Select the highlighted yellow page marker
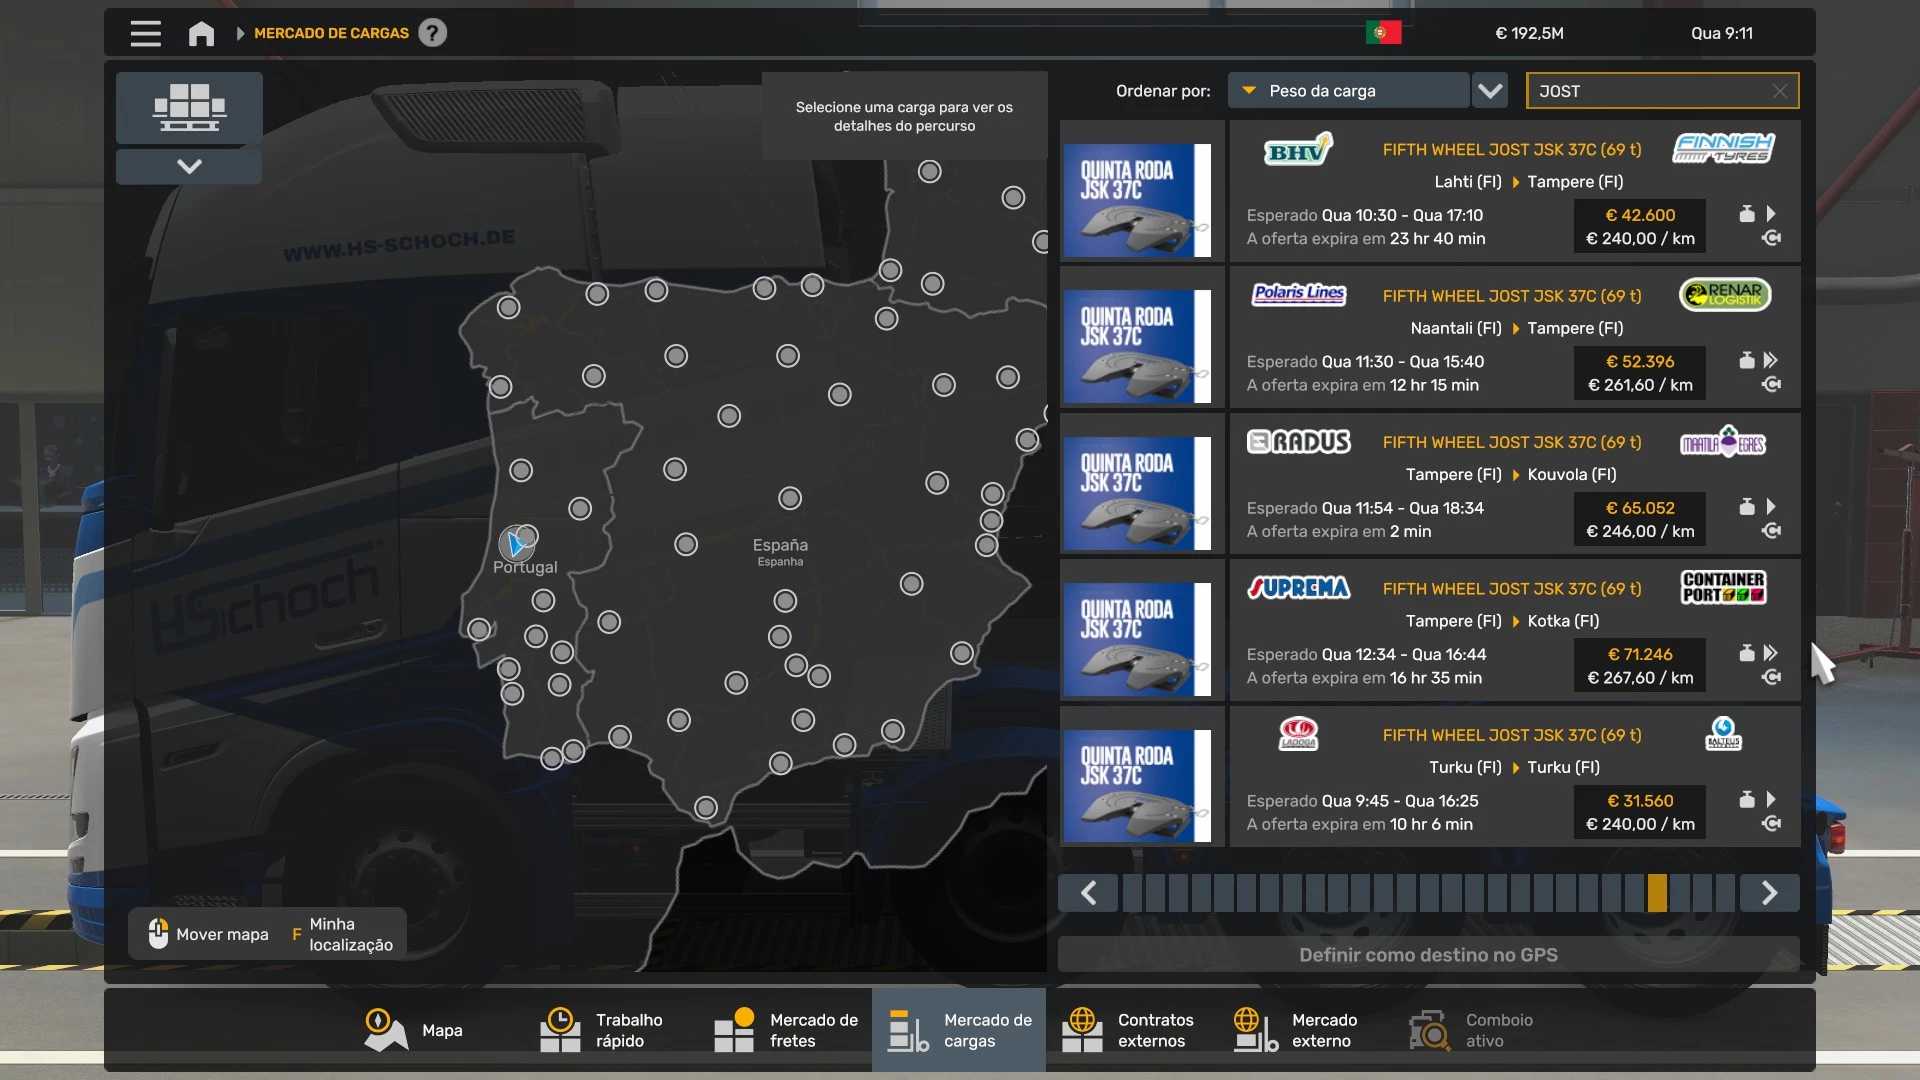1920x1080 pixels. coord(1657,892)
